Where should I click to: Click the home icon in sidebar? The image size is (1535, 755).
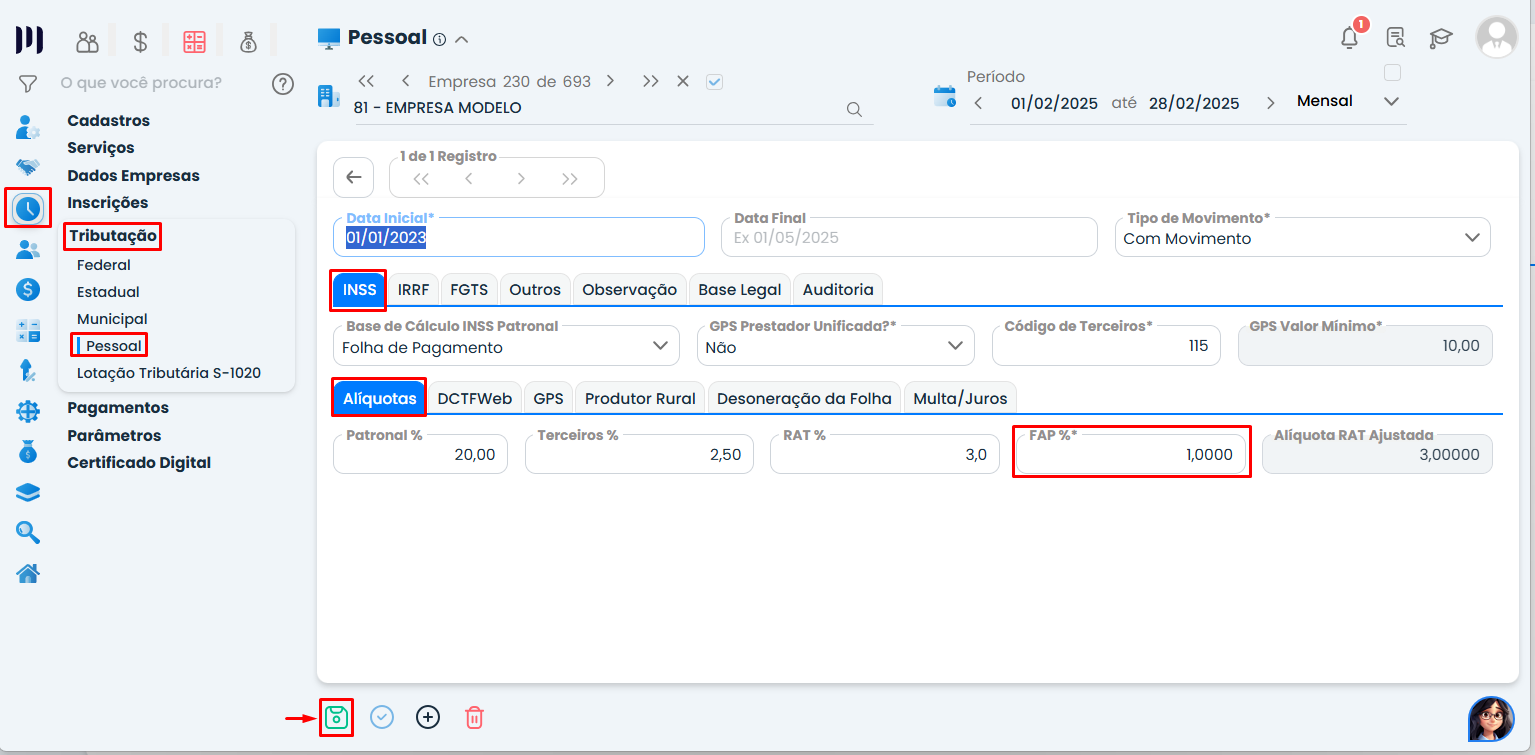28,573
